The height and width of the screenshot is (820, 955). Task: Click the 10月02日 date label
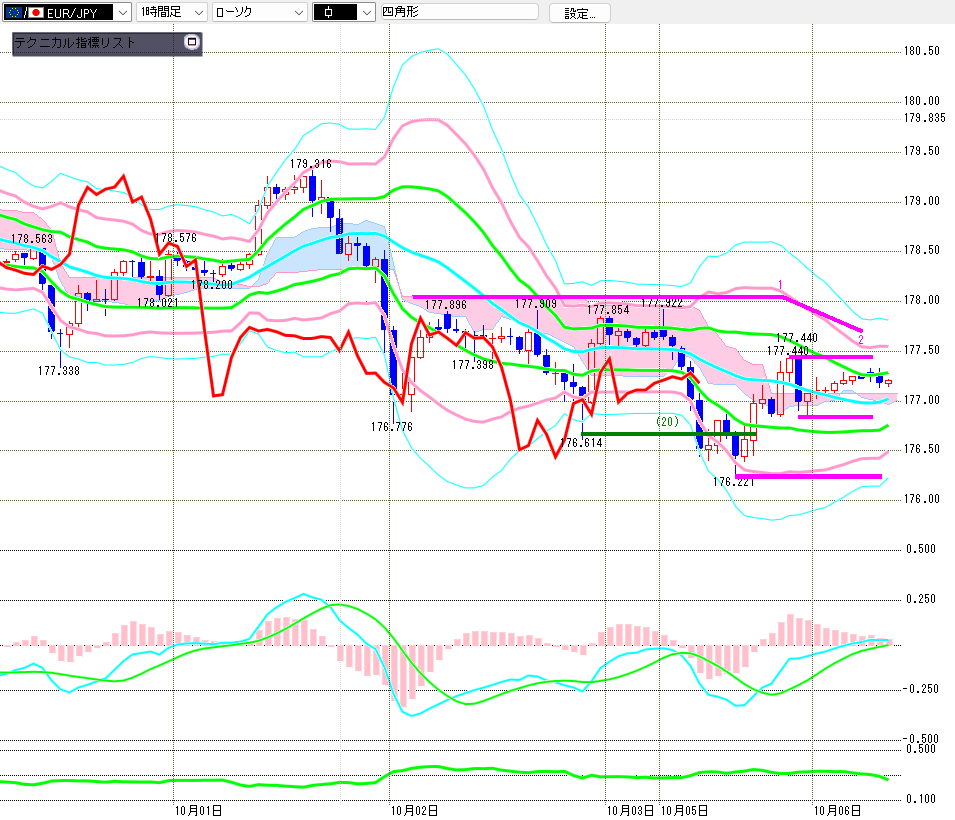click(414, 810)
